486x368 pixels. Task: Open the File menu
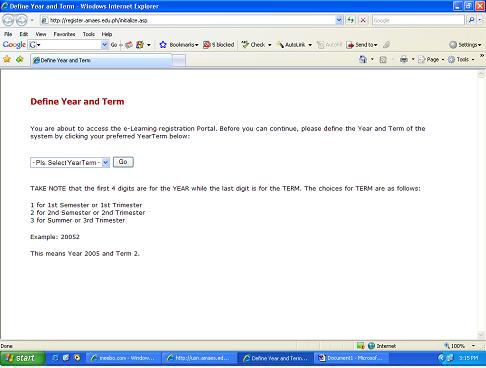[x=8, y=34]
